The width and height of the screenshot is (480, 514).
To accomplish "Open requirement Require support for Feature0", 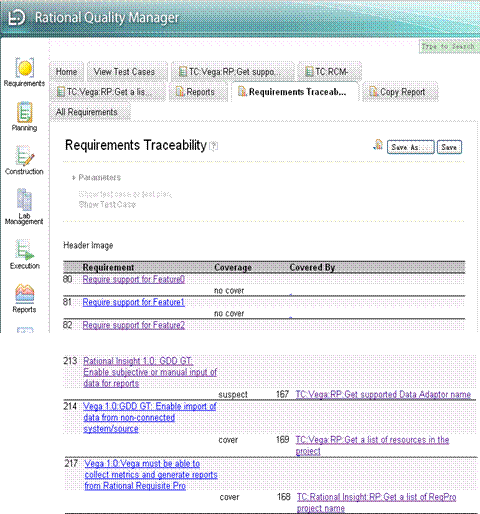I will (134, 279).
